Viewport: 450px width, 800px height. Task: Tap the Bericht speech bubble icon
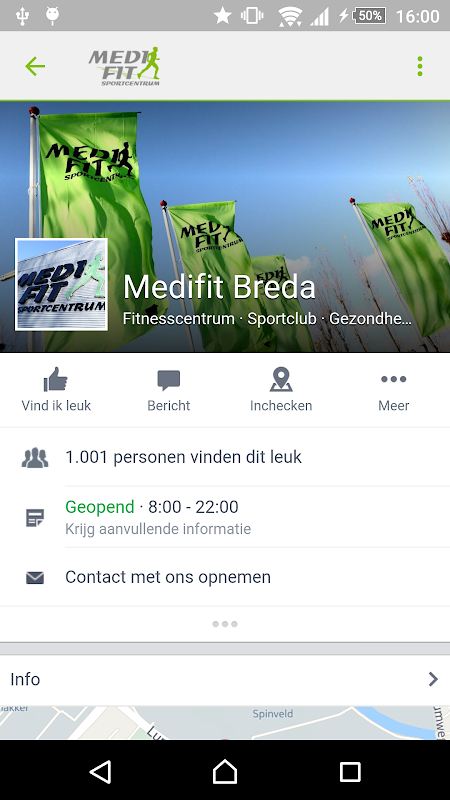(x=168, y=380)
